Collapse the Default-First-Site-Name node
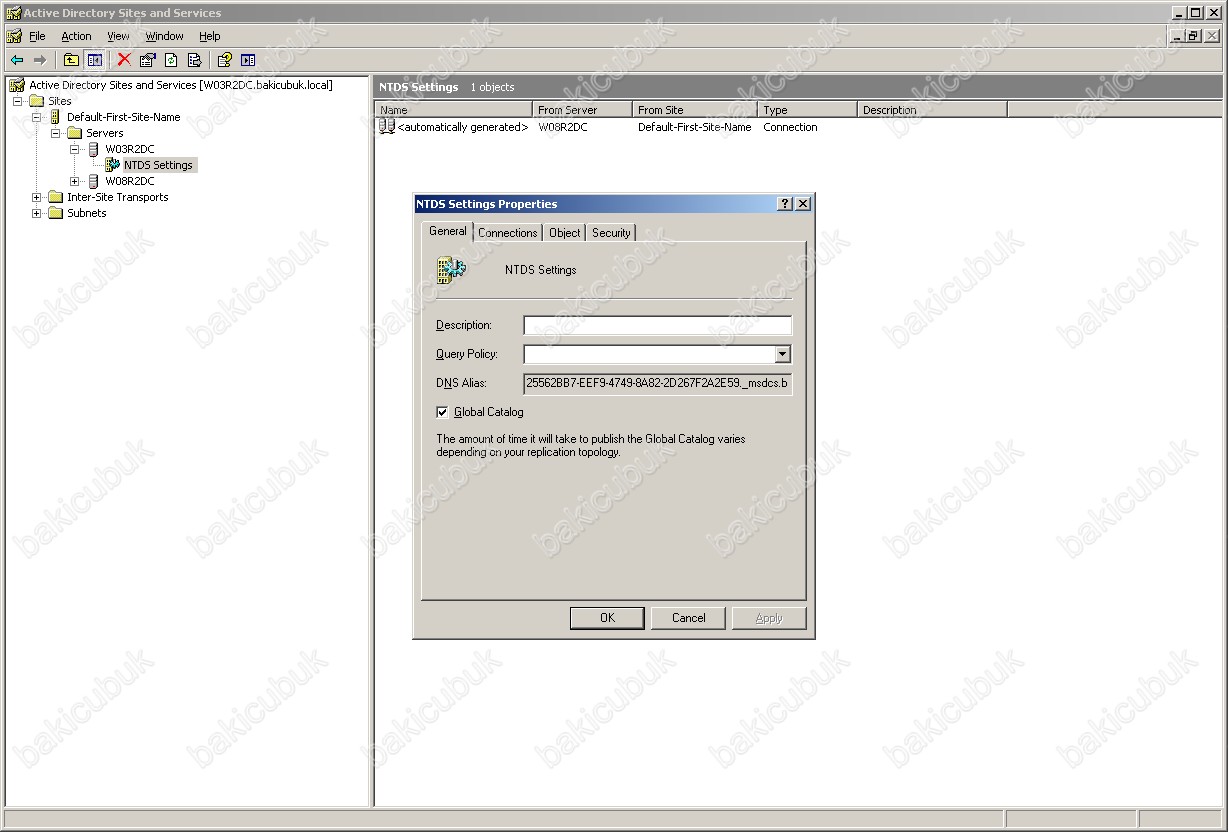1228x832 pixels. [x=37, y=117]
